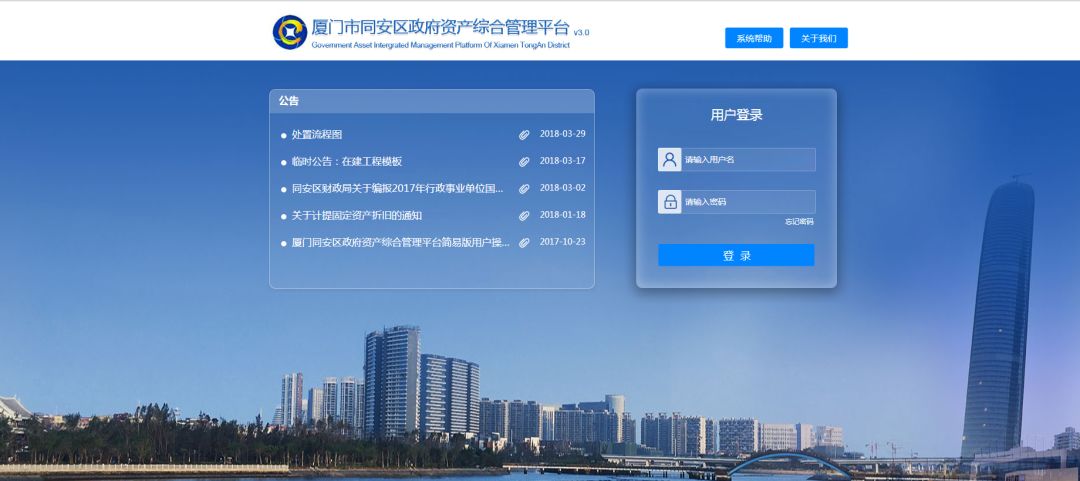Focus the 请输入用户名 username field
The image size is (1080, 481).
pos(747,160)
